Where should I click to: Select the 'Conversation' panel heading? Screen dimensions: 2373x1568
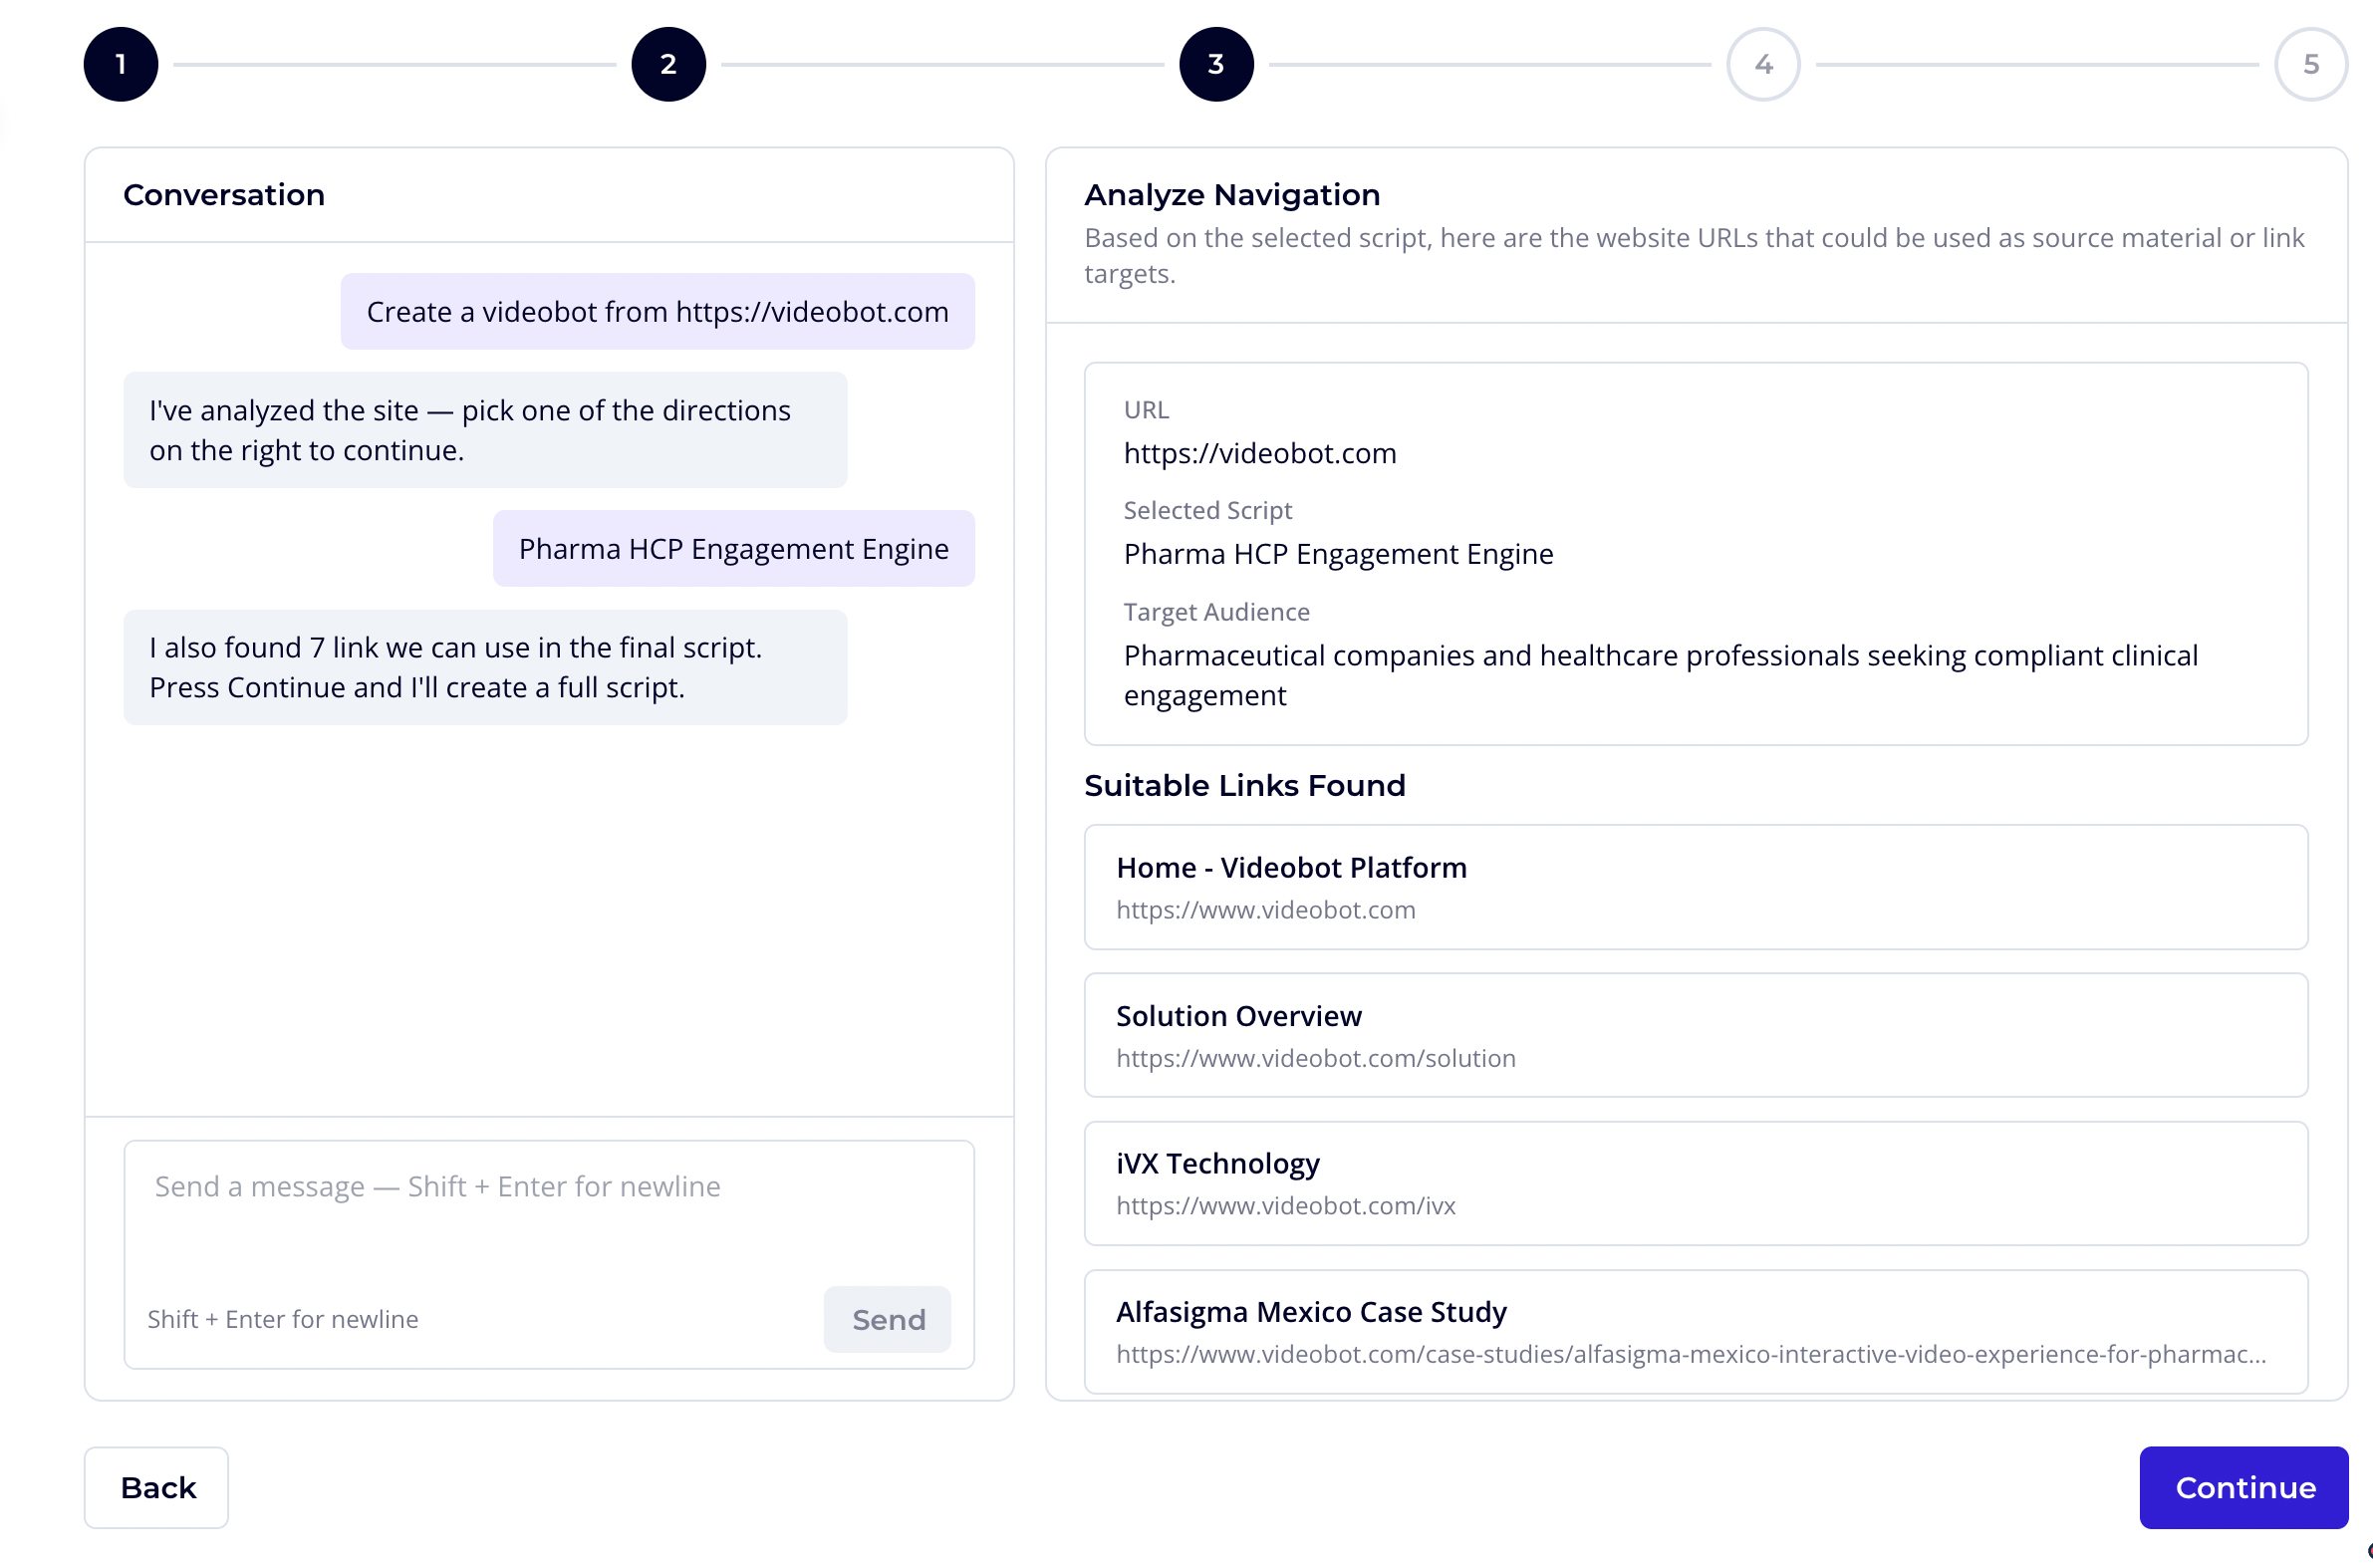(x=224, y=195)
